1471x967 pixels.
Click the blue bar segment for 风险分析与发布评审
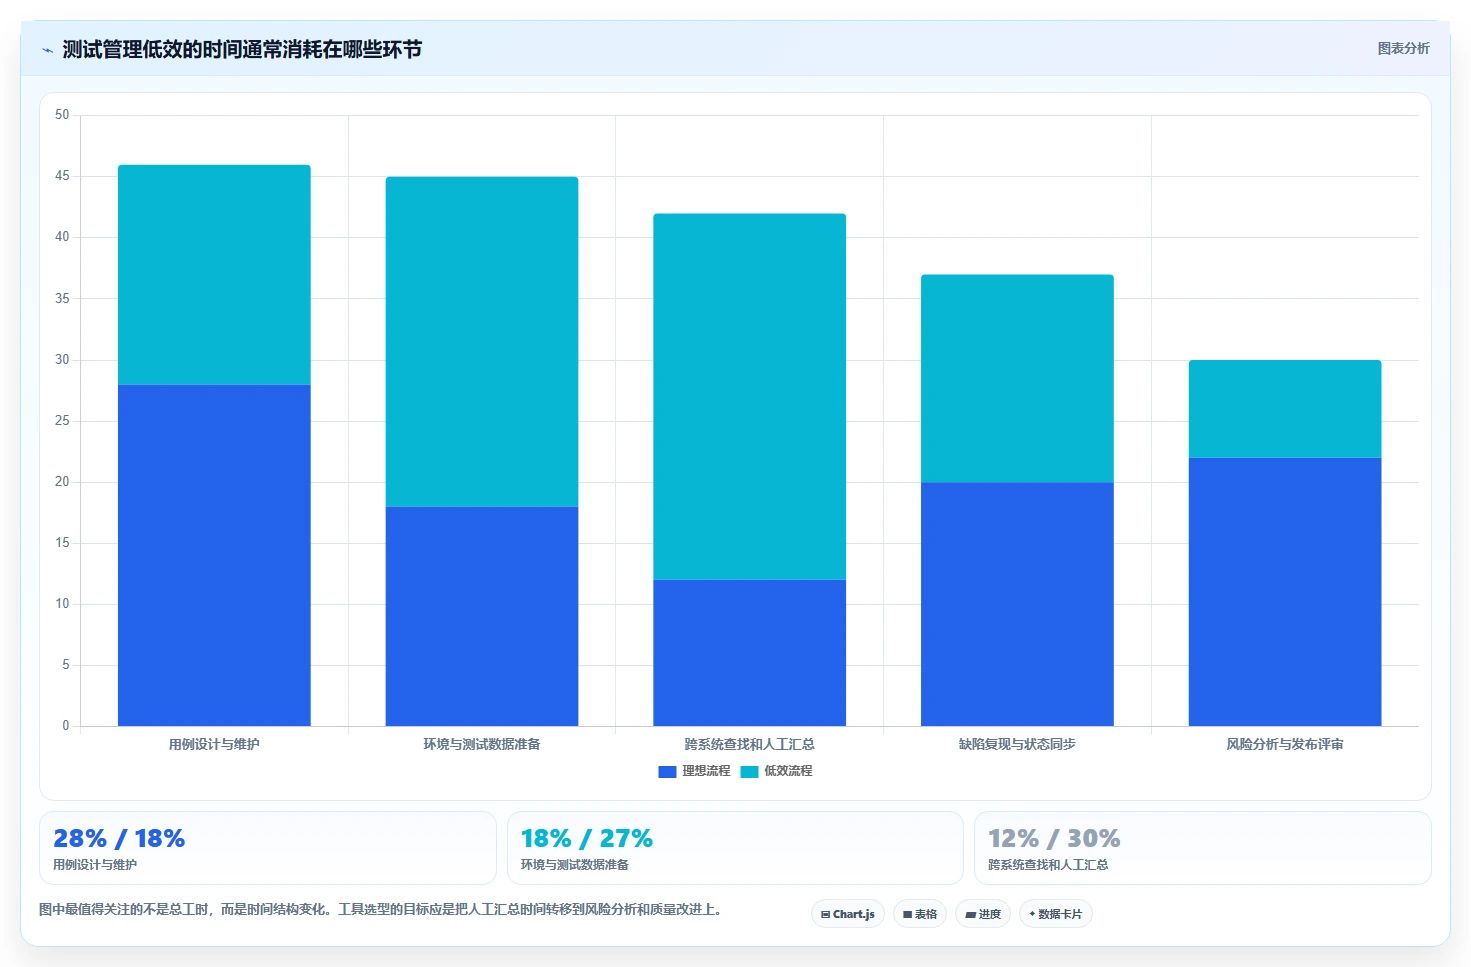1285,592
